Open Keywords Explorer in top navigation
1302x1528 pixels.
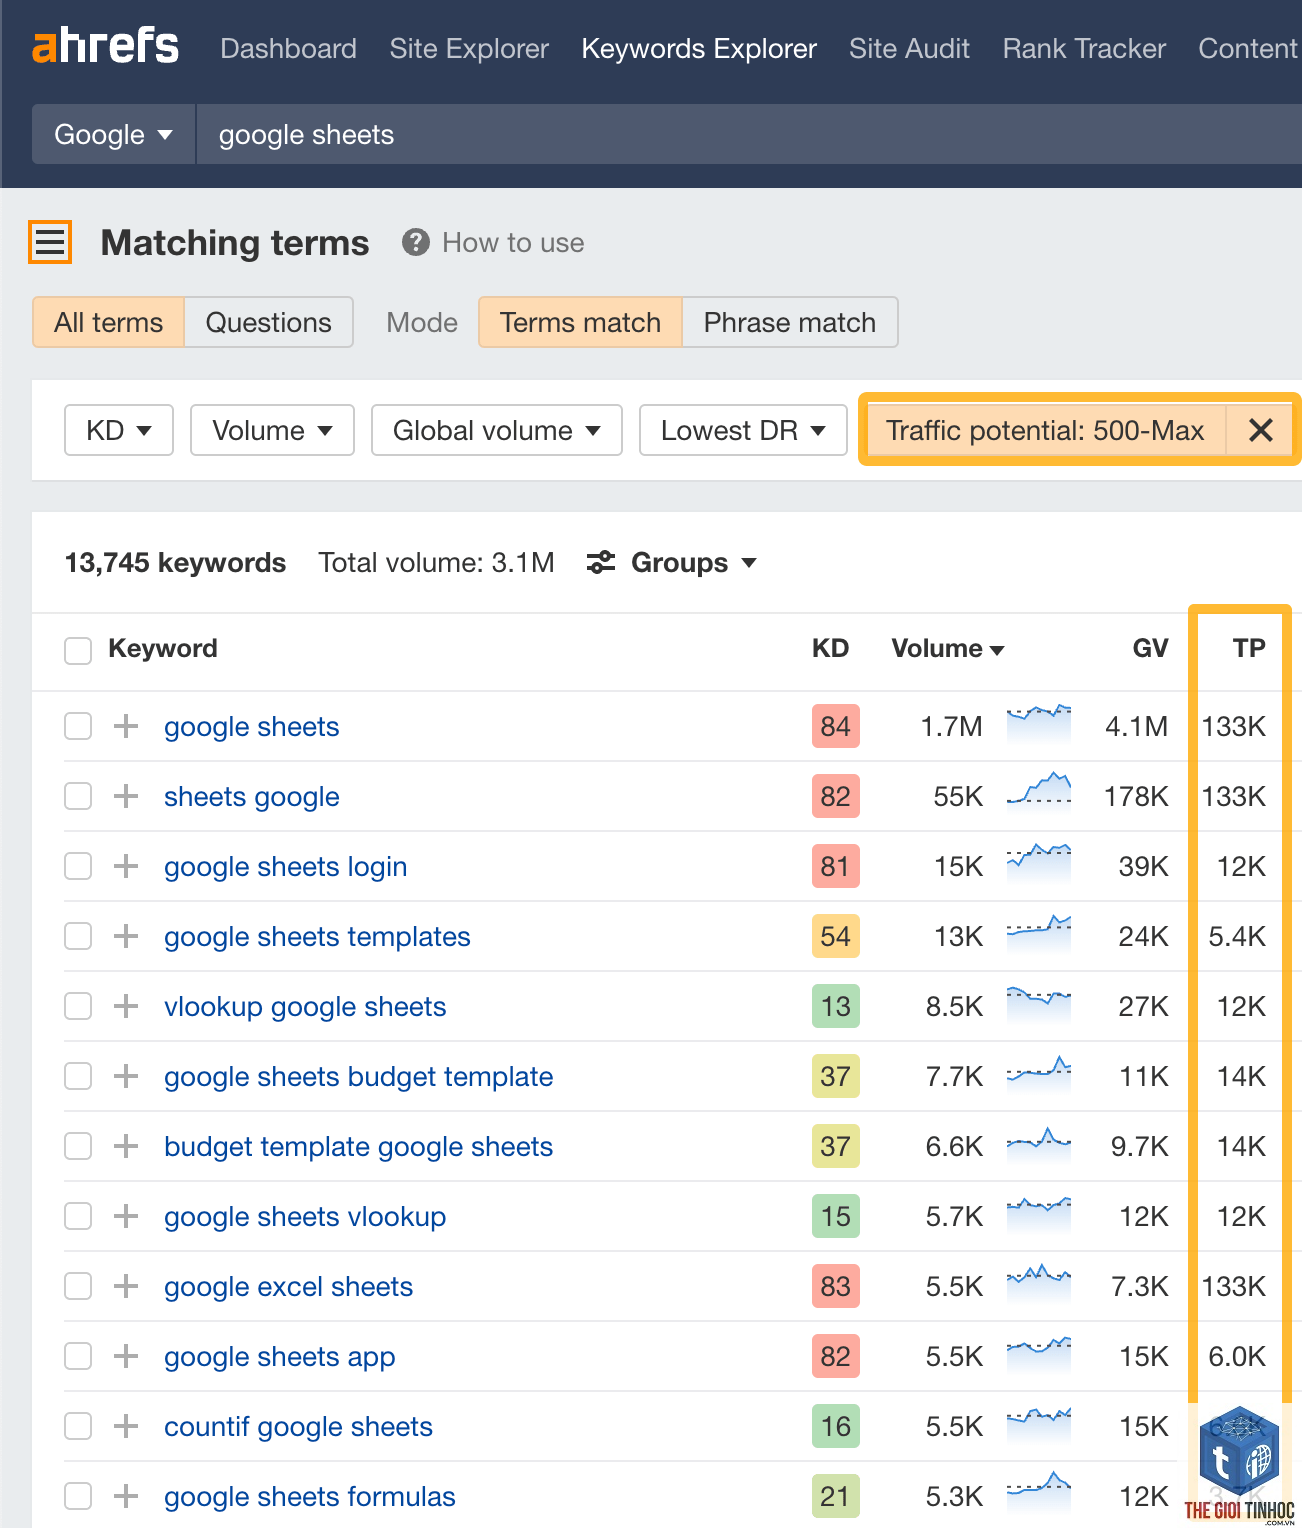(699, 48)
